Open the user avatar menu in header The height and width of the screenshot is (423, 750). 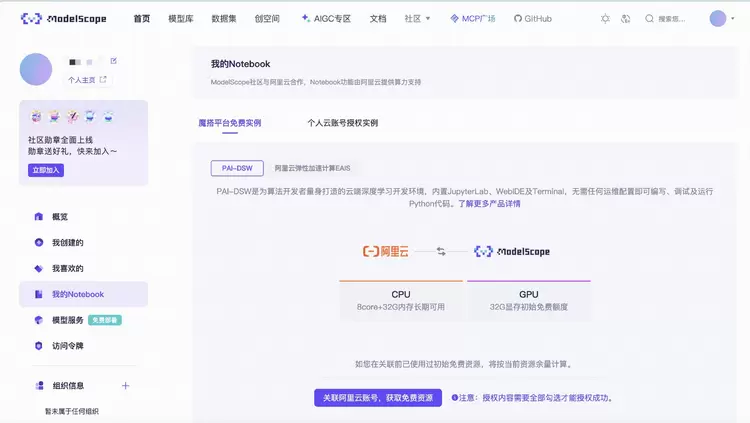718,18
